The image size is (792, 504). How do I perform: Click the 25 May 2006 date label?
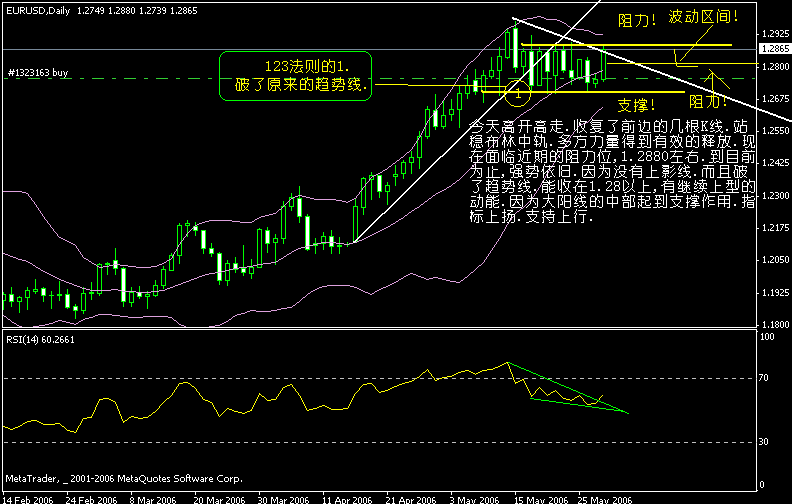tap(605, 500)
